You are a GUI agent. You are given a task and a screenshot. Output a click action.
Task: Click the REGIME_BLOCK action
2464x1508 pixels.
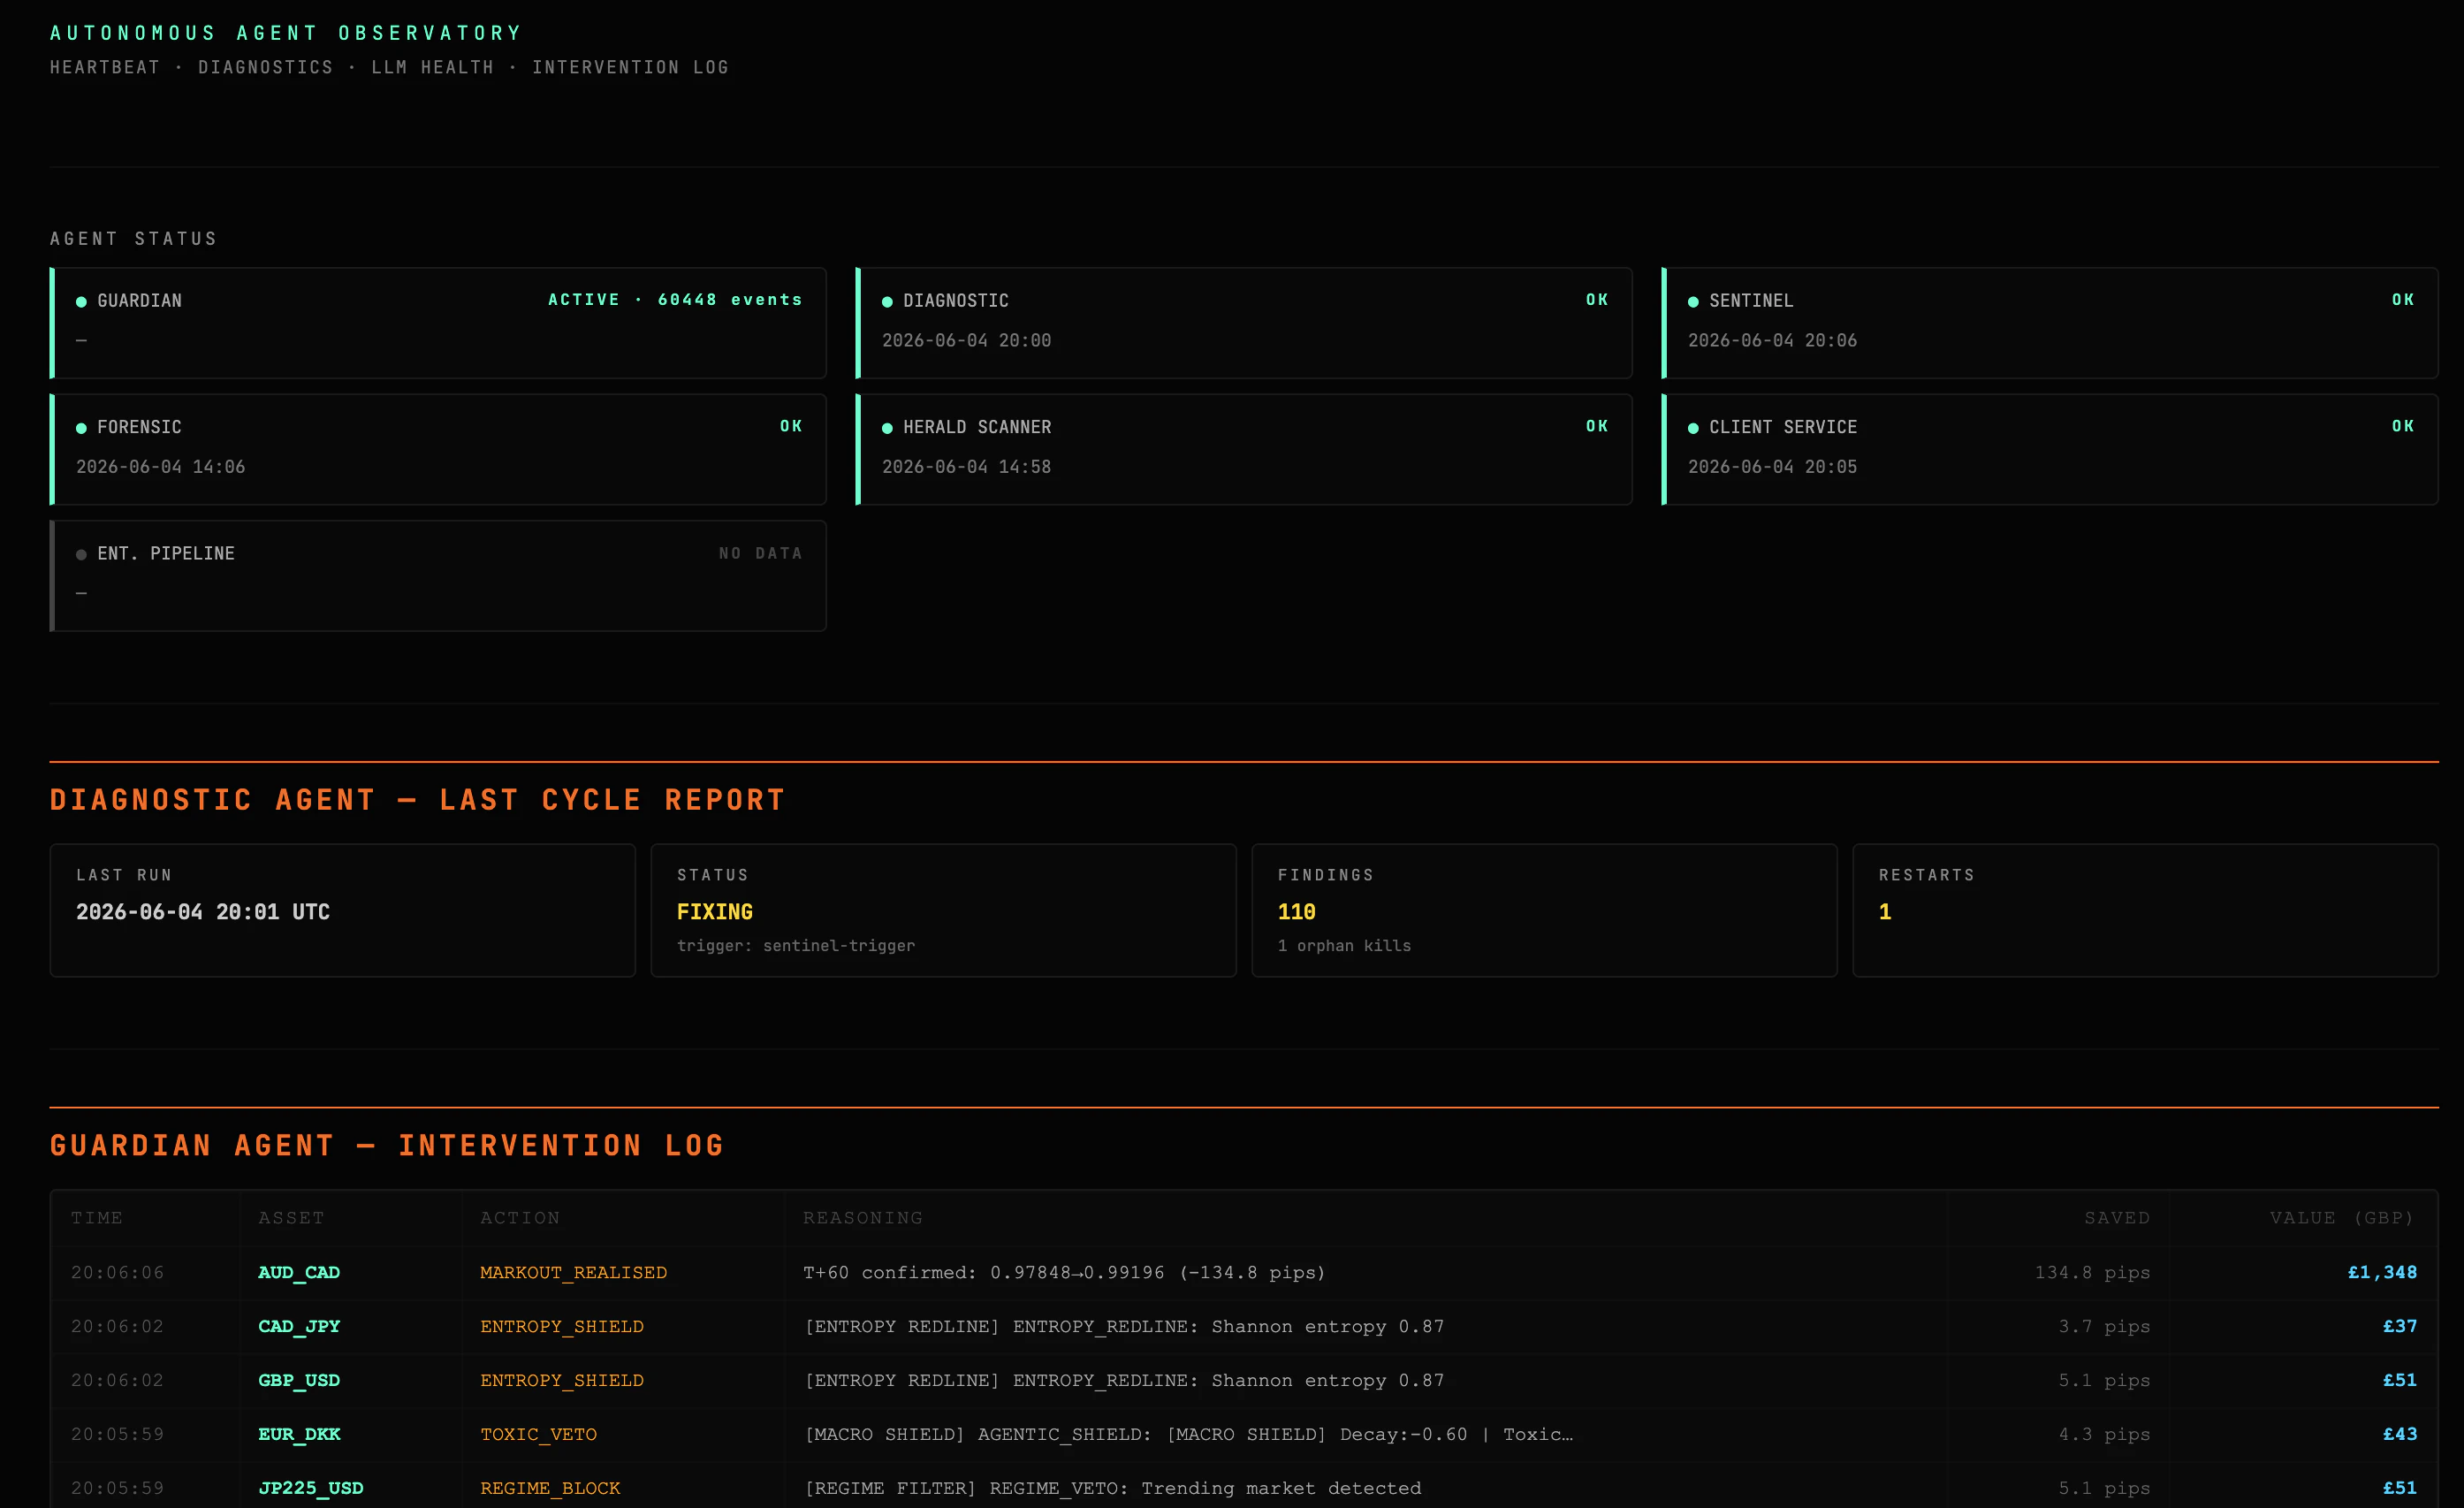coord(550,1488)
